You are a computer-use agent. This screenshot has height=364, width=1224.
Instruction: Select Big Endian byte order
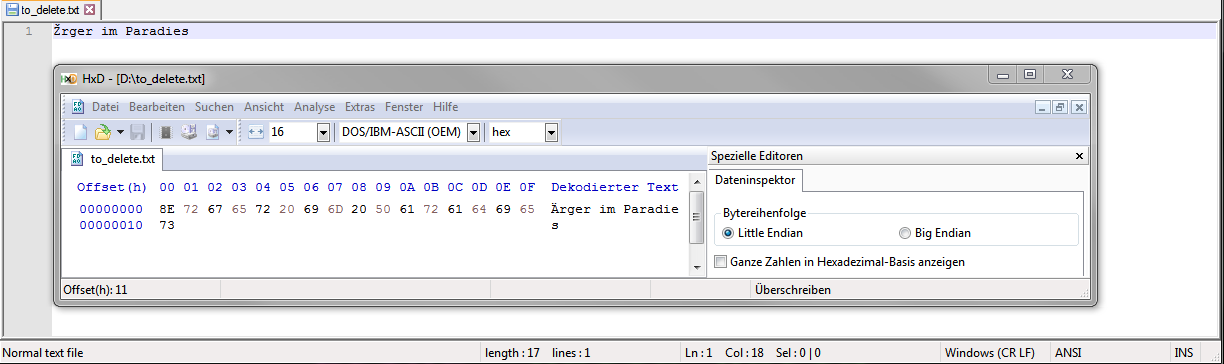click(x=935, y=233)
